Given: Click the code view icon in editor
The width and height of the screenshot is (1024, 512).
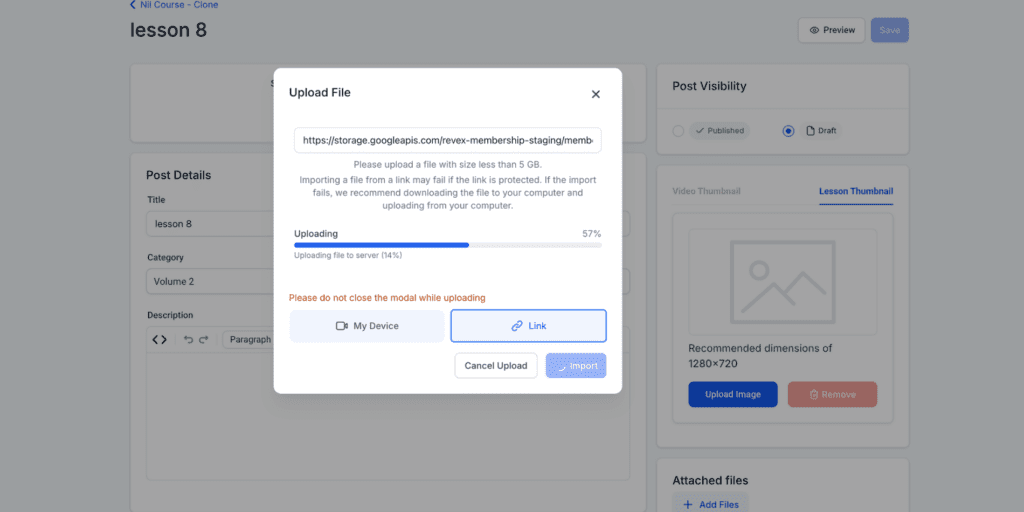Looking at the screenshot, I should tap(159, 340).
